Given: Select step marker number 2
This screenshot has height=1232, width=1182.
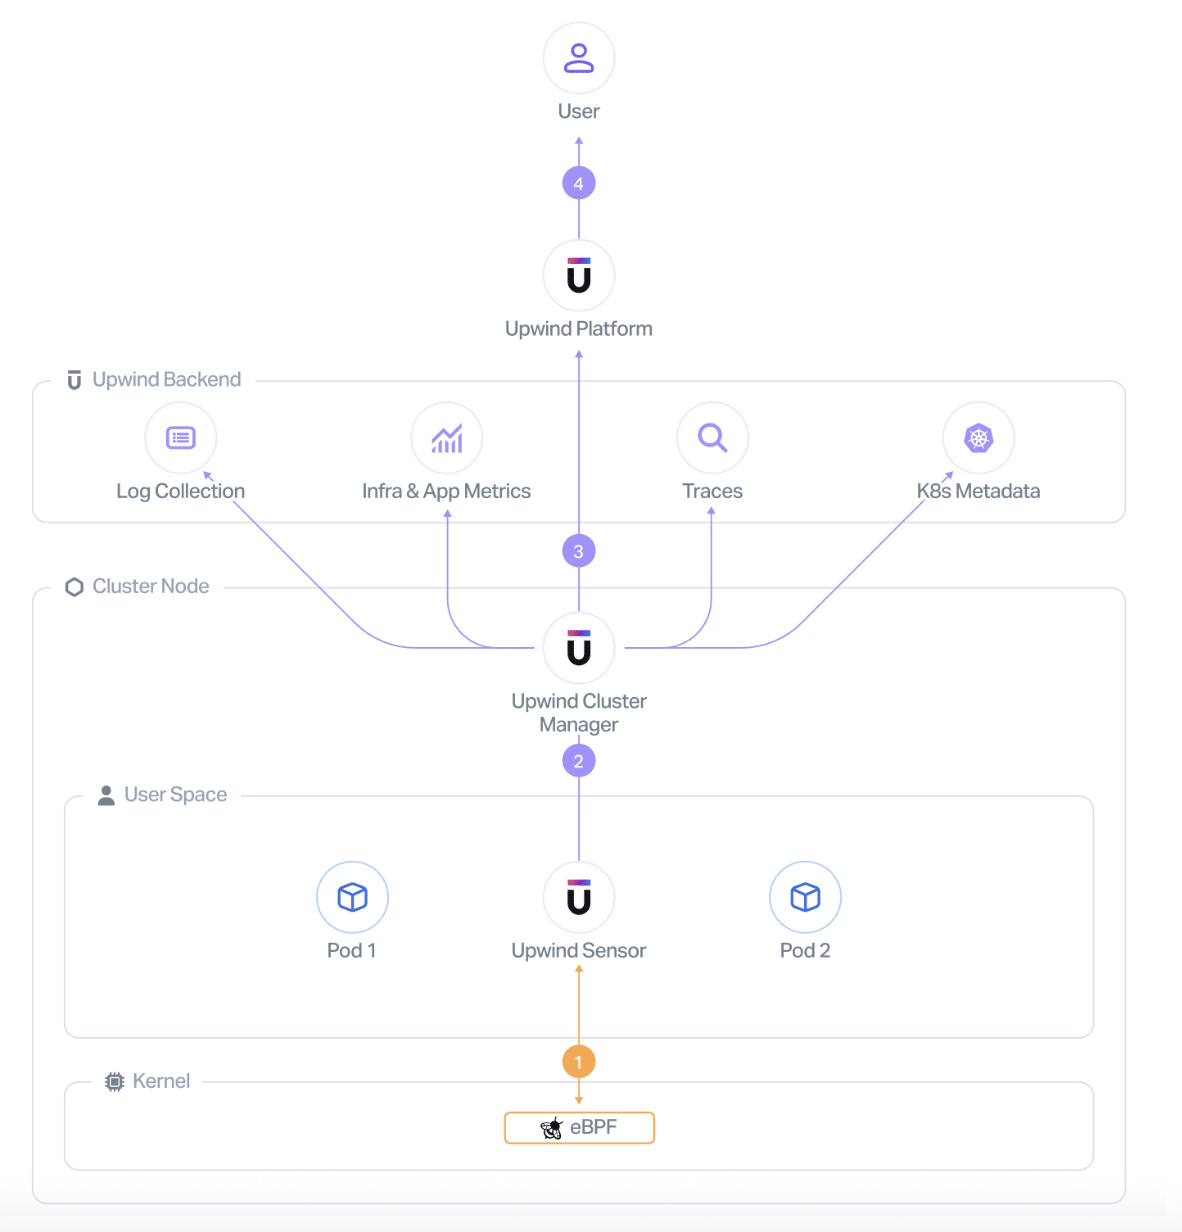Looking at the screenshot, I should tap(579, 761).
